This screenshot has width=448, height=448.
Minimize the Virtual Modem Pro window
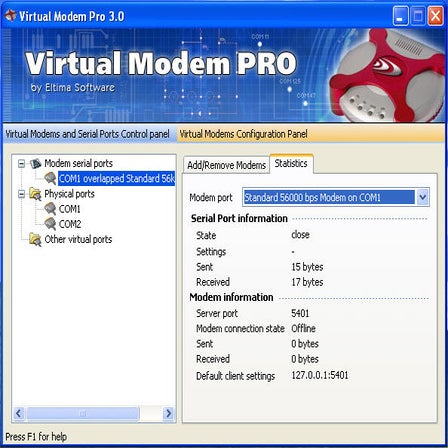pyautogui.click(x=400, y=15)
